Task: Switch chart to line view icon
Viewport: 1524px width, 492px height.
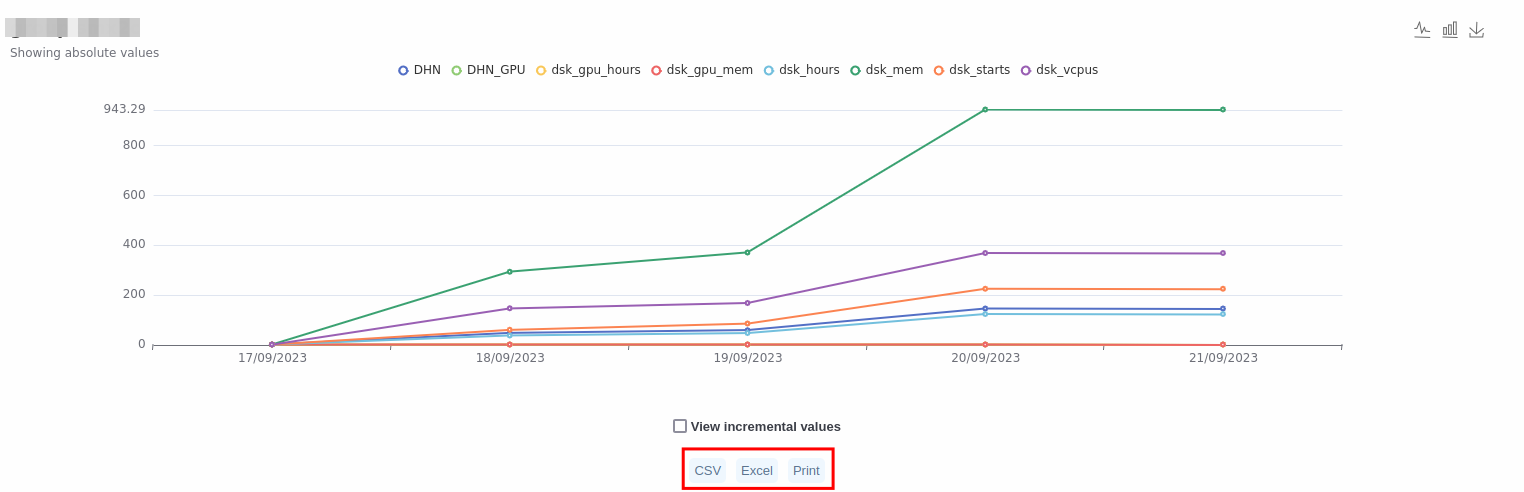Action: pos(1422,30)
